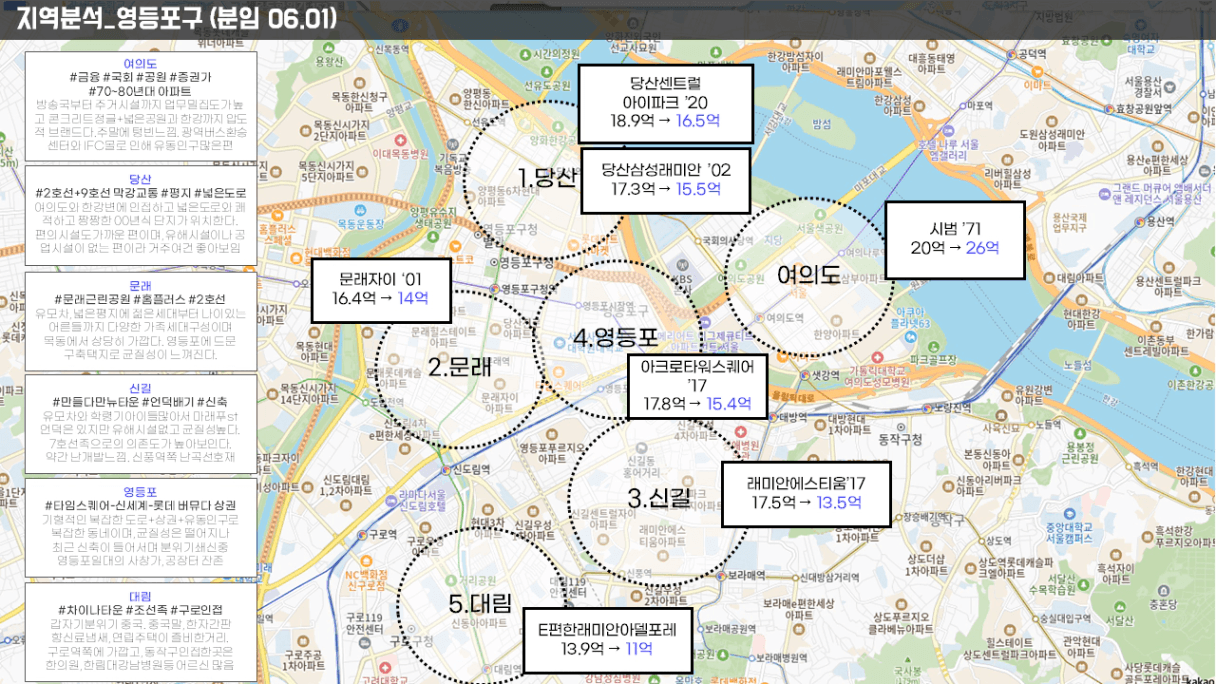
Task: Click the 3.신길 area label
Action: click(x=659, y=496)
